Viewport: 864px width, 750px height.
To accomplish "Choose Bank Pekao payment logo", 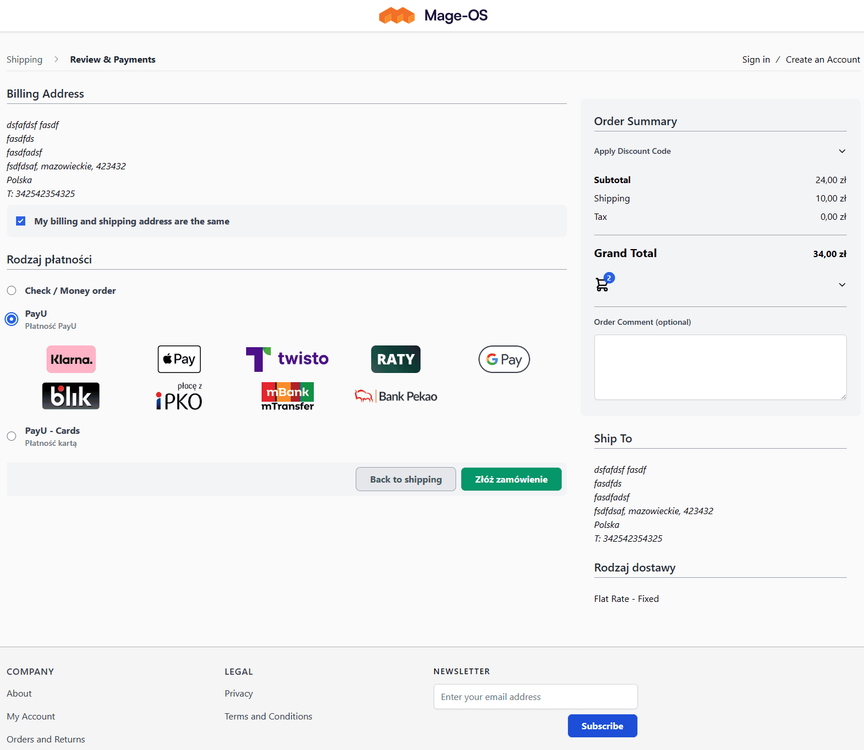I will pyautogui.click(x=396, y=396).
